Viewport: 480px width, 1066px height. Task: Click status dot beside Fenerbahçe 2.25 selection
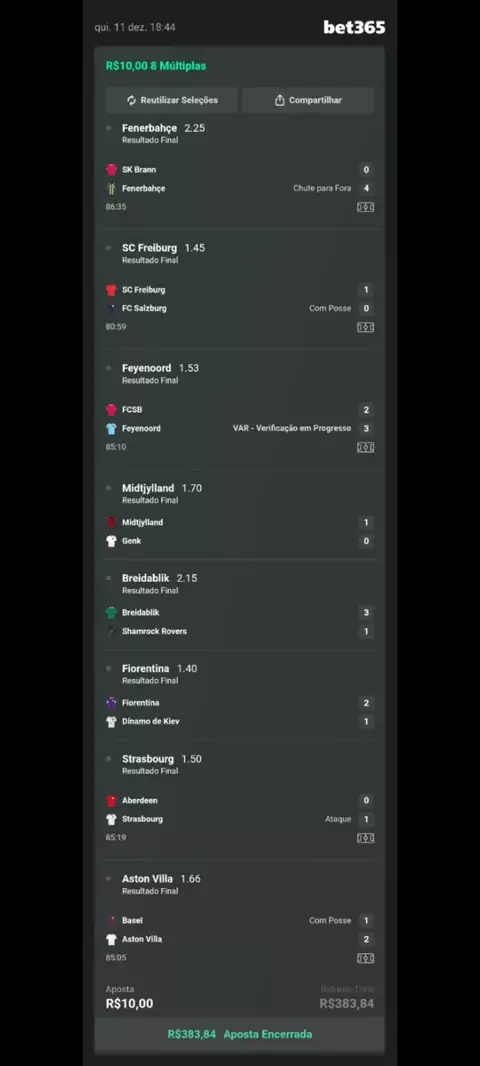108,128
